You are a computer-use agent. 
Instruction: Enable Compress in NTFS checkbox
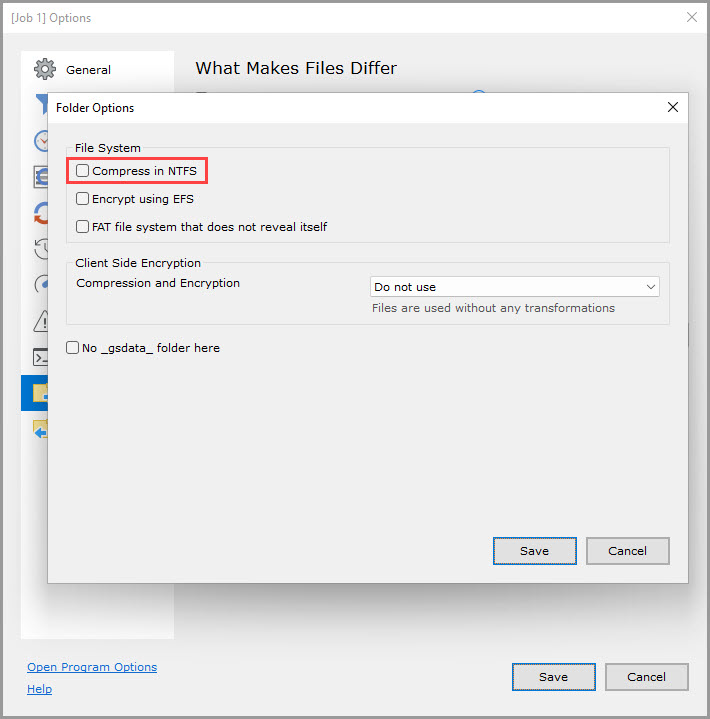[x=83, y=171]
